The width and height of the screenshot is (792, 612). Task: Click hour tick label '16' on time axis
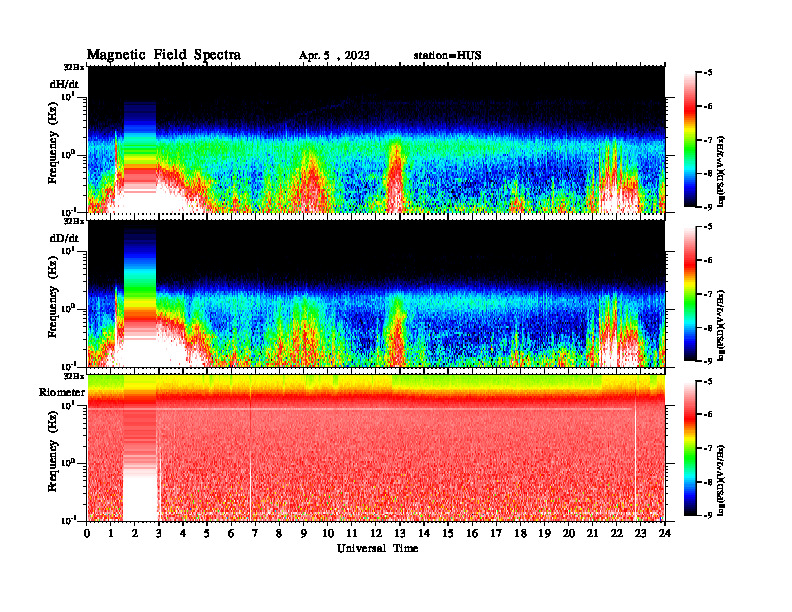coord(472,534)
